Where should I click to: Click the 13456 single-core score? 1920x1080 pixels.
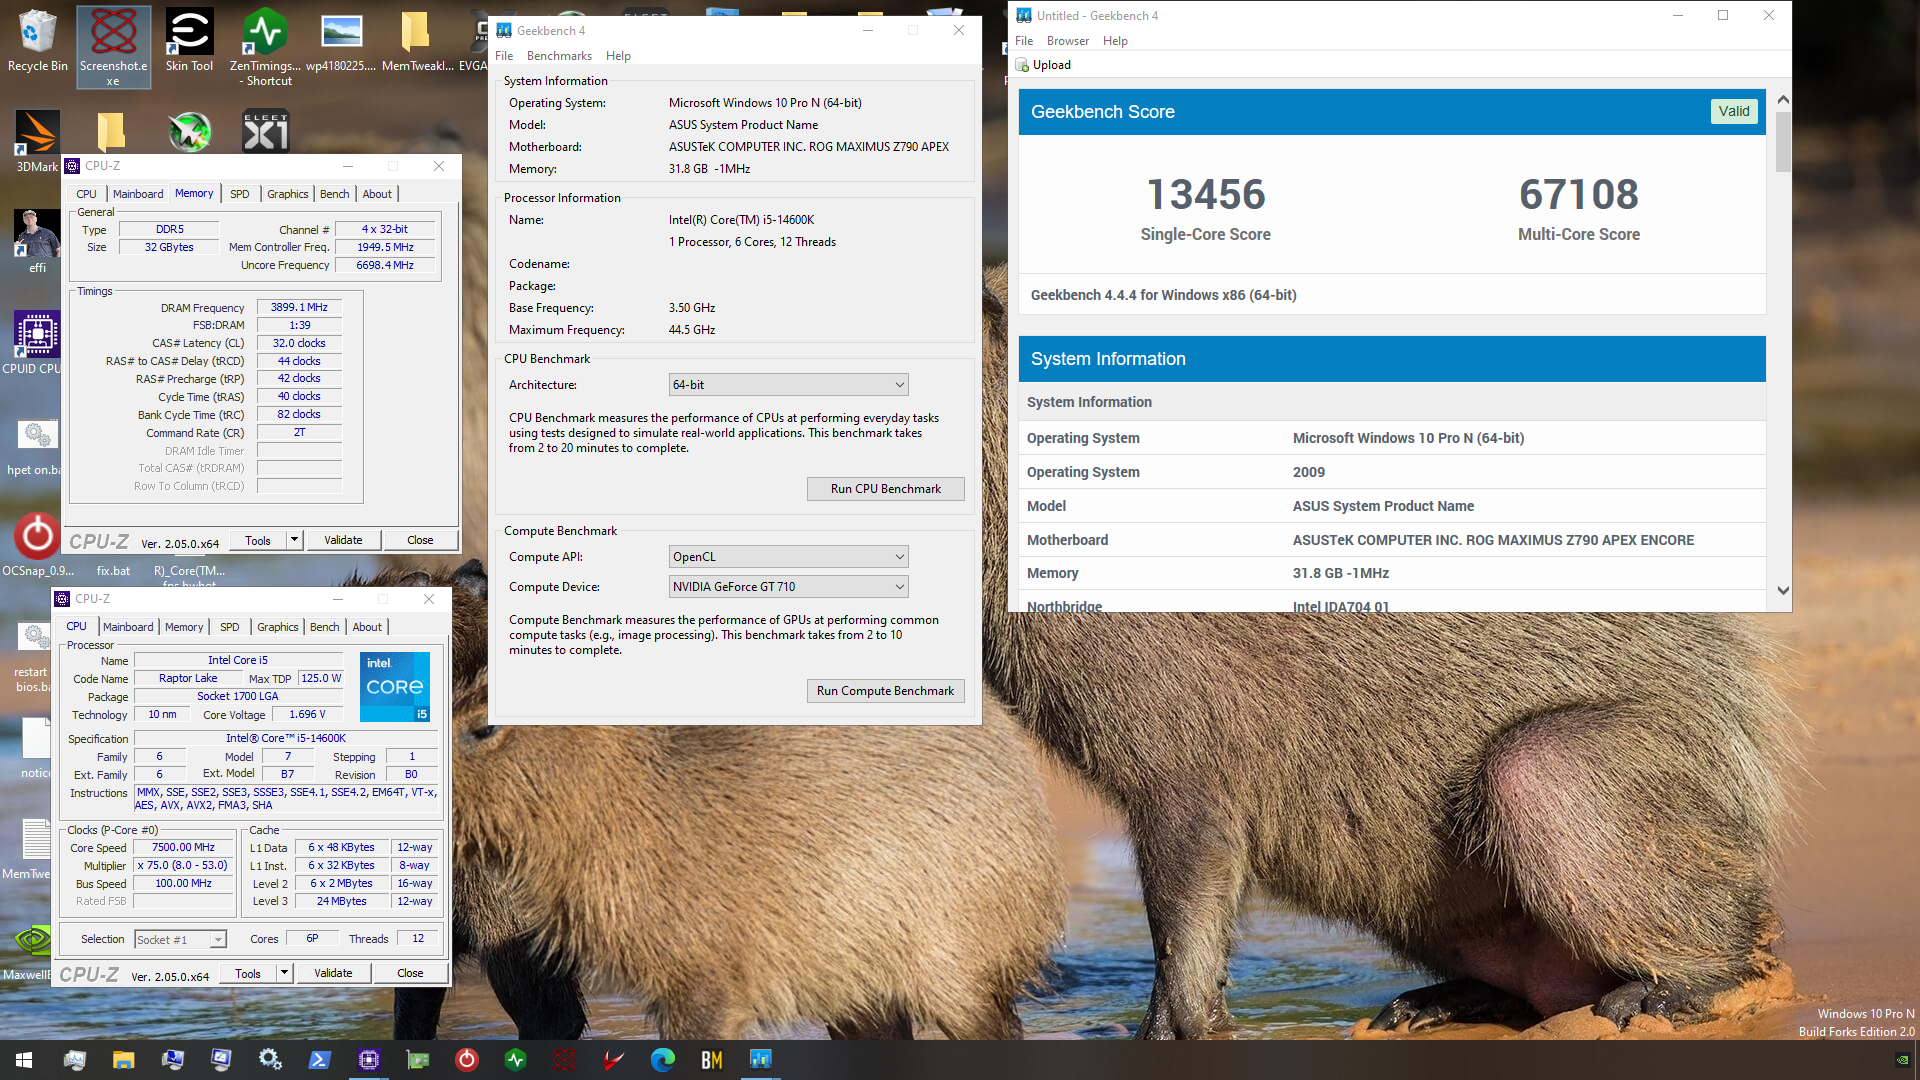pos(1205,194)
